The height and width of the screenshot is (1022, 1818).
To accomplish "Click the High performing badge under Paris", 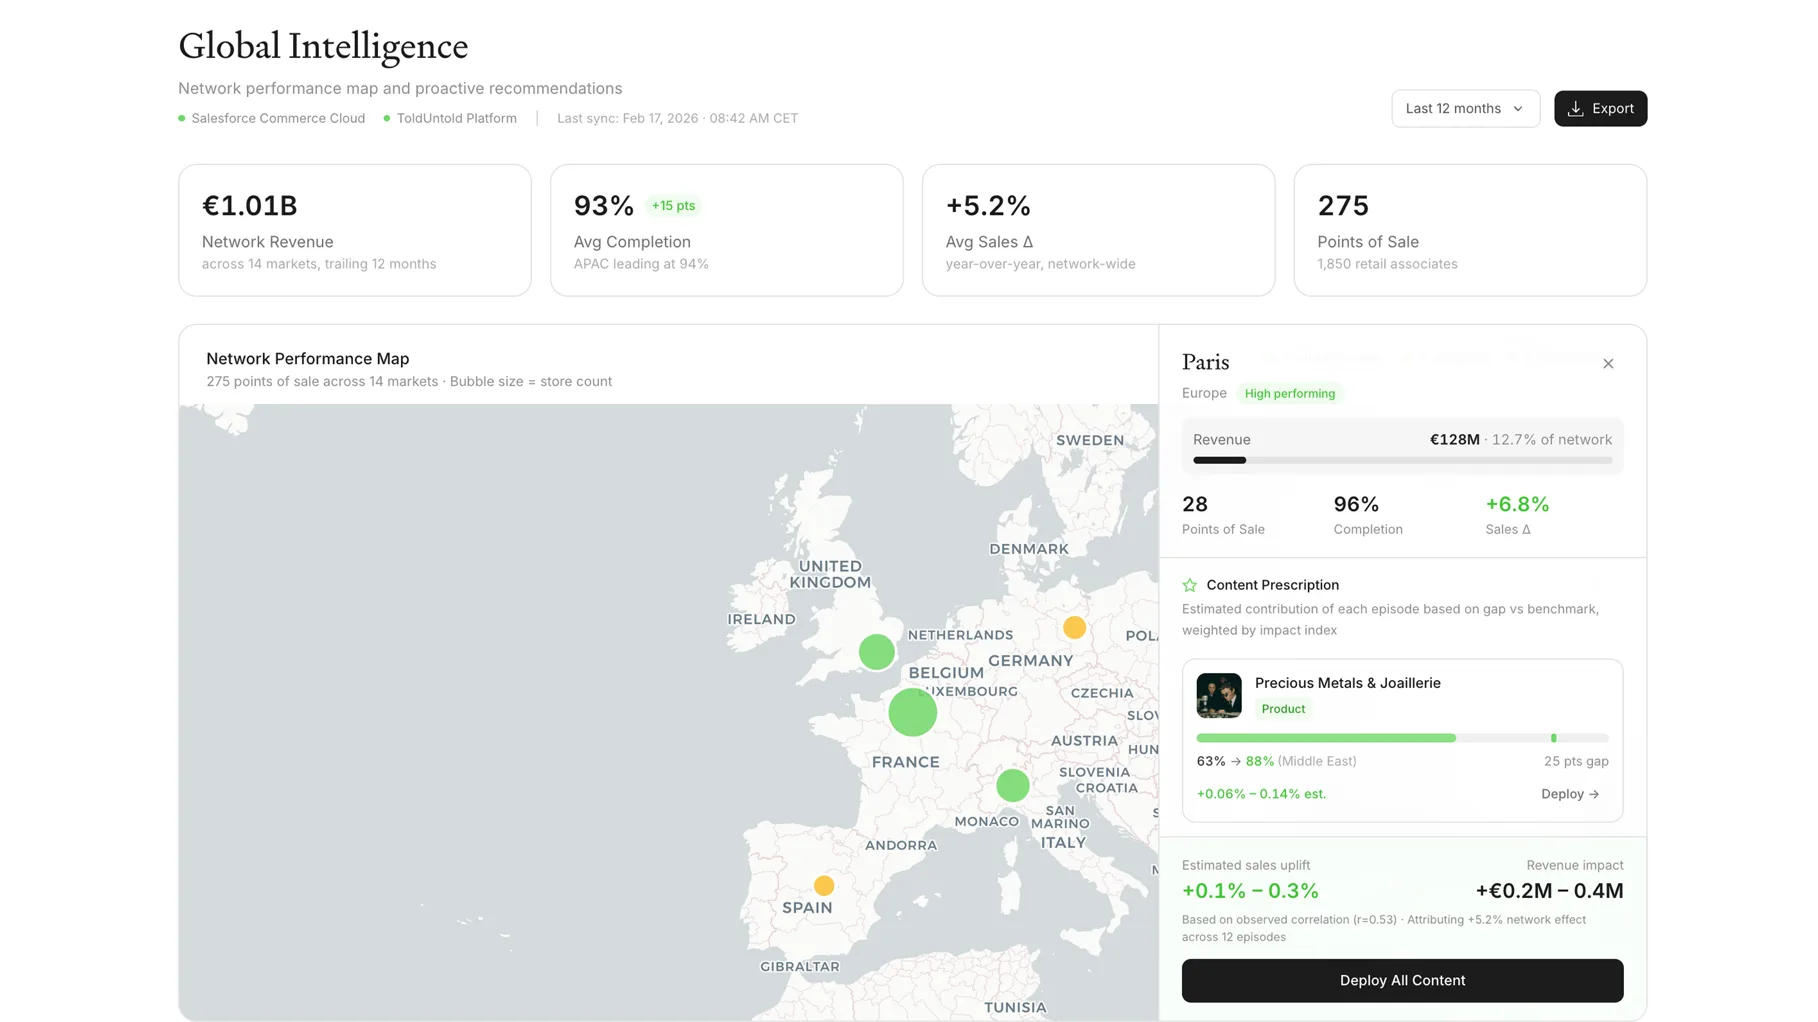I will pos(1290,393).
